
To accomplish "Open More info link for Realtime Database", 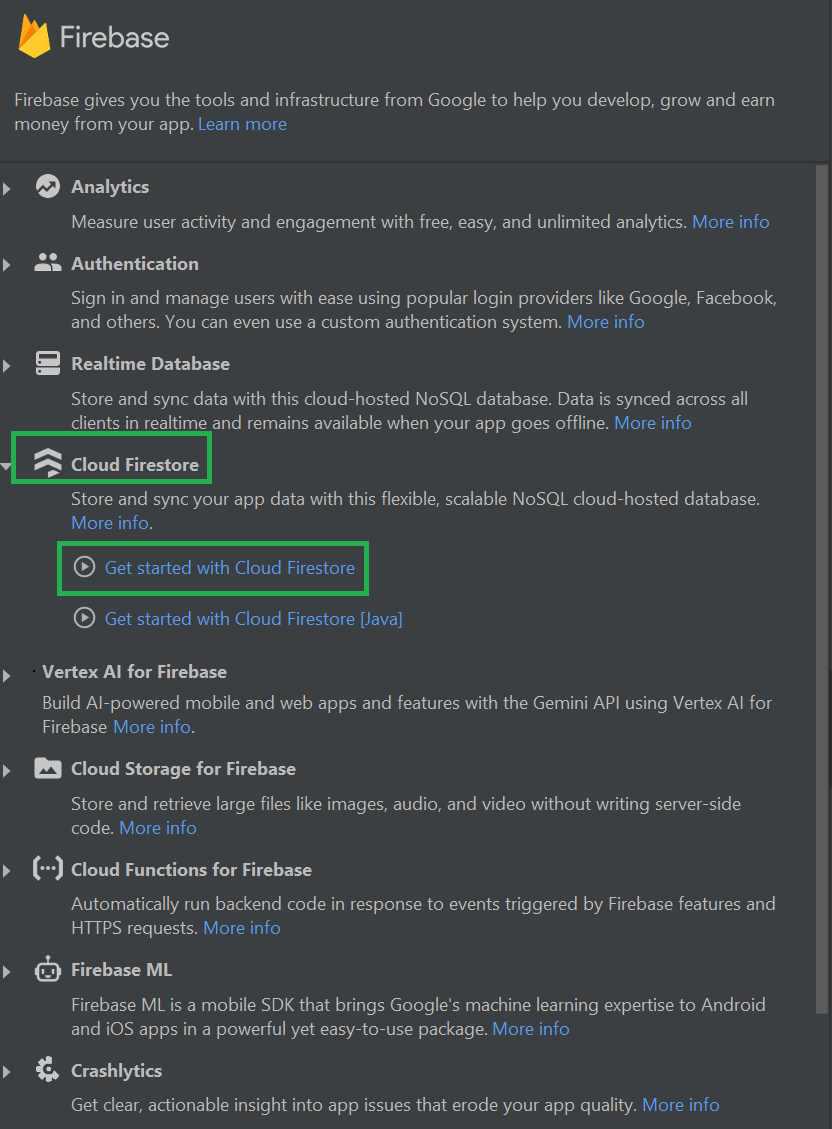I will point(652,423).
